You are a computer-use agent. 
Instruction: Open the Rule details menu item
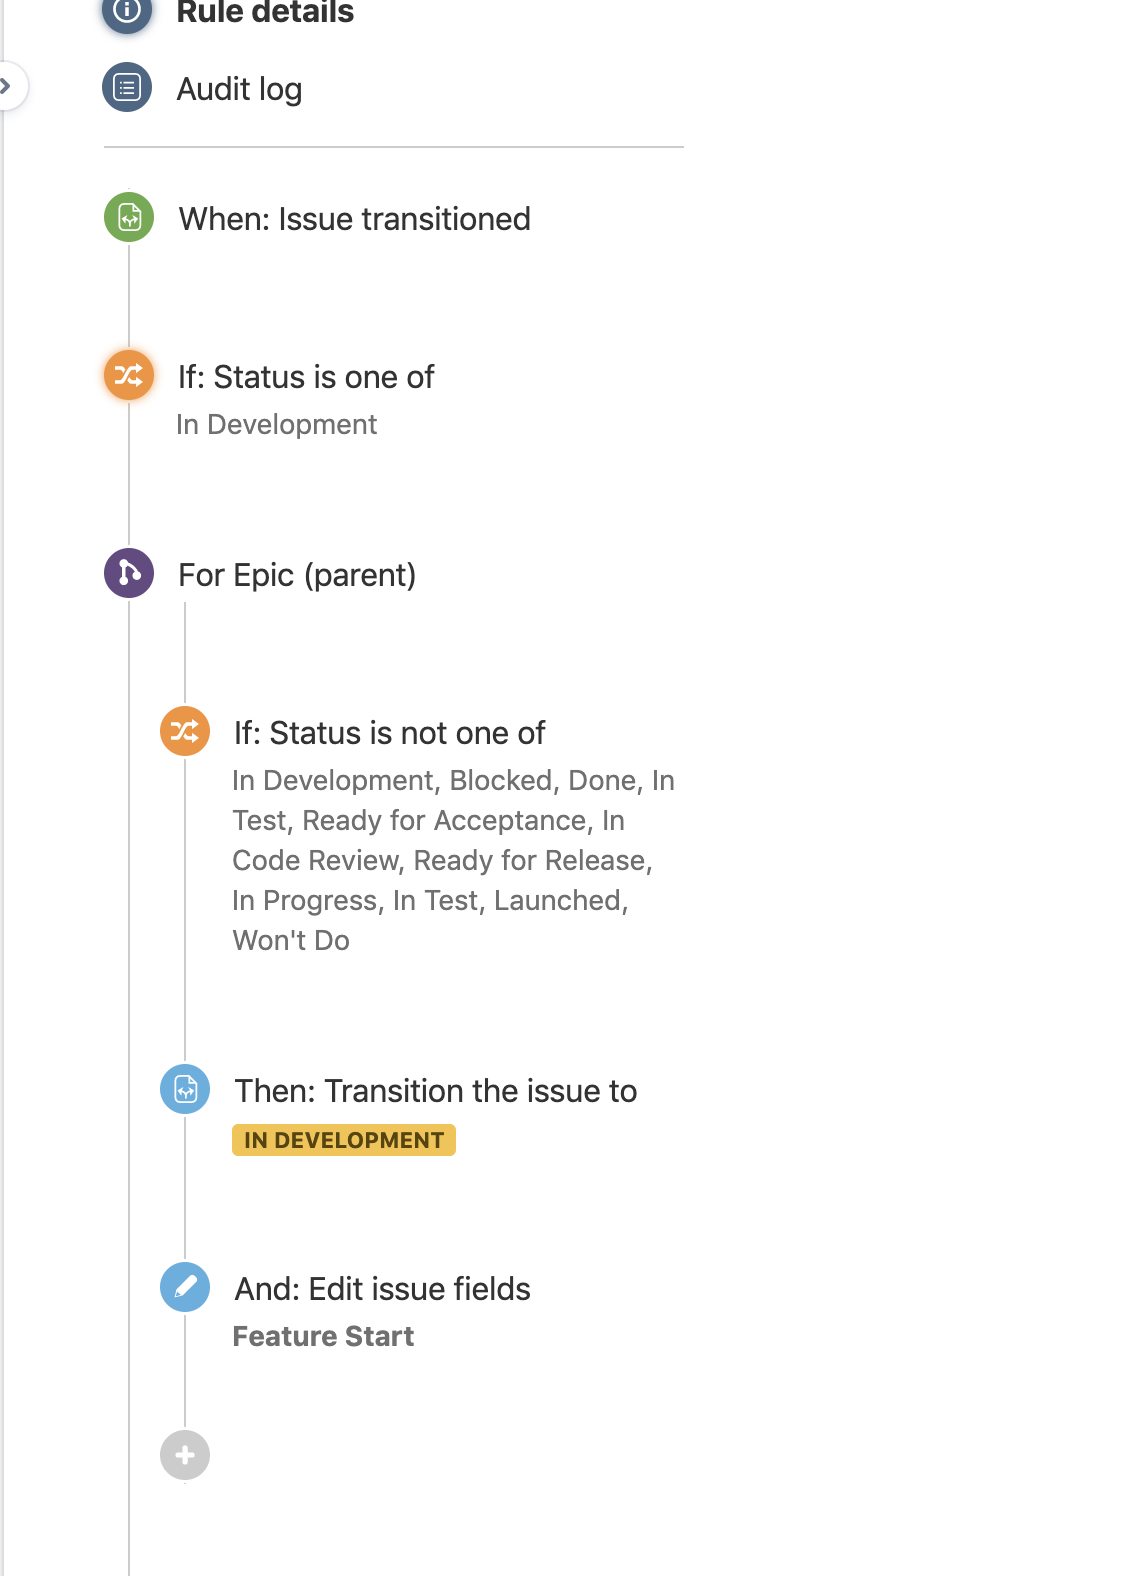pos(265,13)
